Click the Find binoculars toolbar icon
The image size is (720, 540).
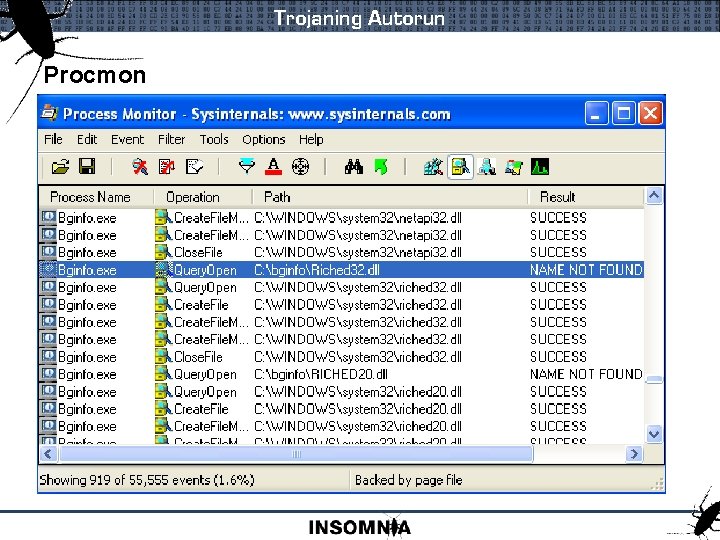[x=354, y=167]
